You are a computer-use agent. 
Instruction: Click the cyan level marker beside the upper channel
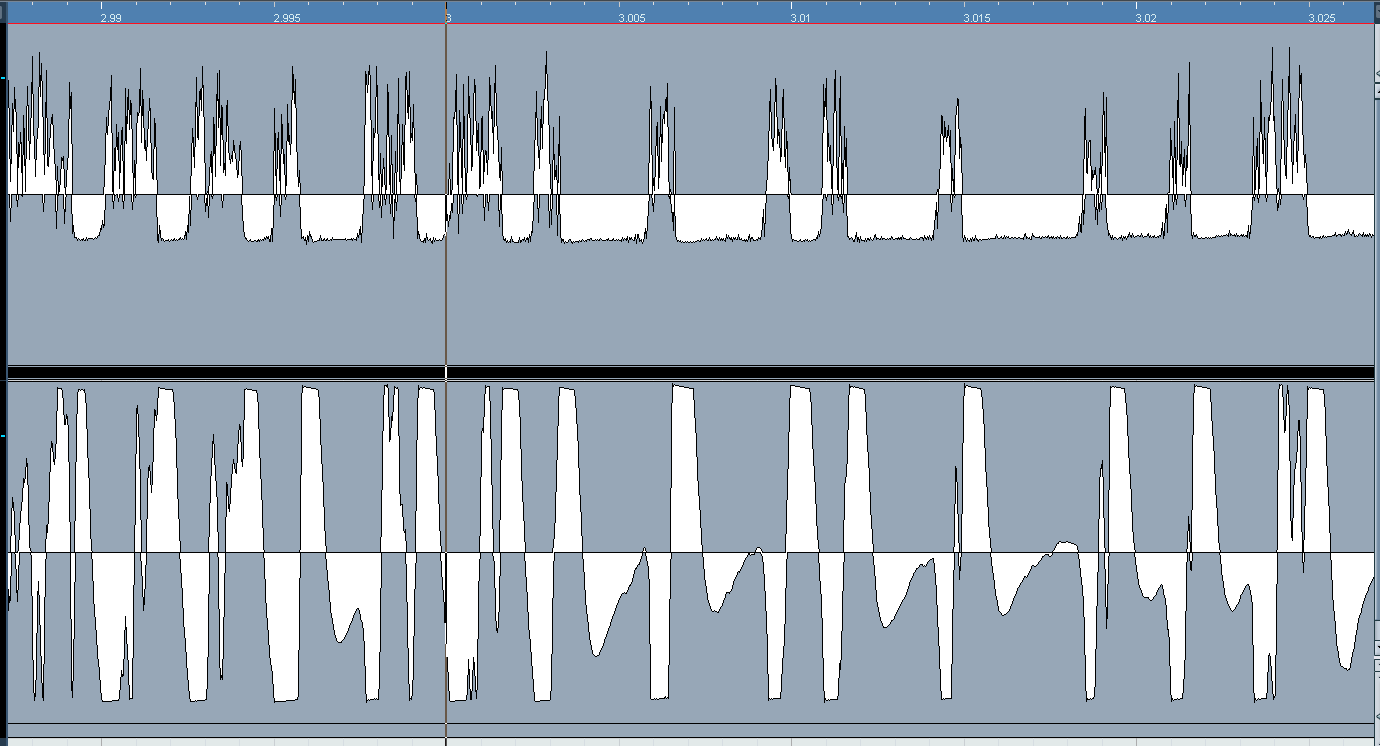4,77
